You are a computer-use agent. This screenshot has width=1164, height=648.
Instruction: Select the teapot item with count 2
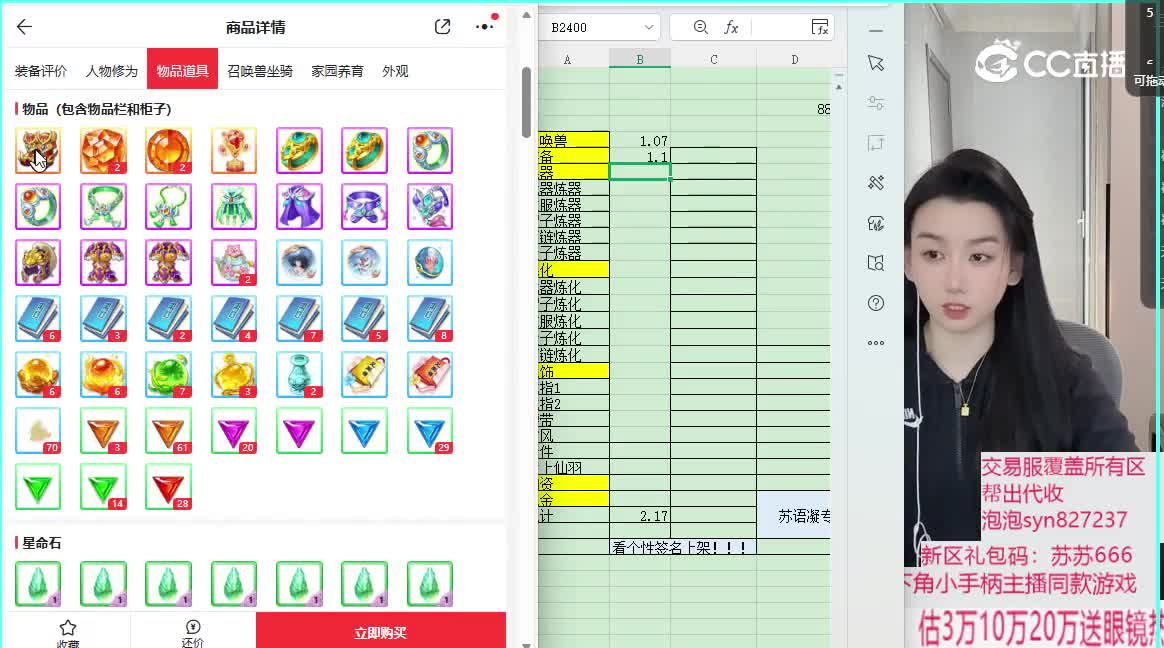[x=234, y=263]
